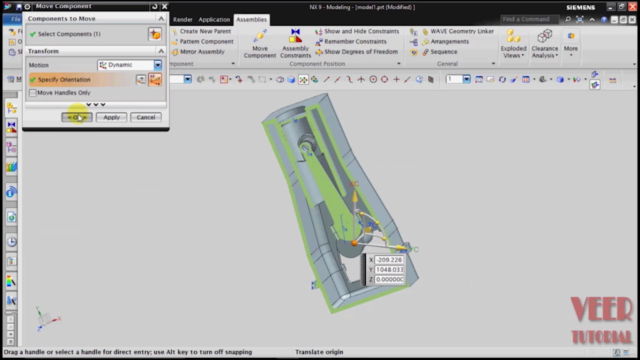
Task: Collapse the Transform section
Action: (x=161, y=51)
